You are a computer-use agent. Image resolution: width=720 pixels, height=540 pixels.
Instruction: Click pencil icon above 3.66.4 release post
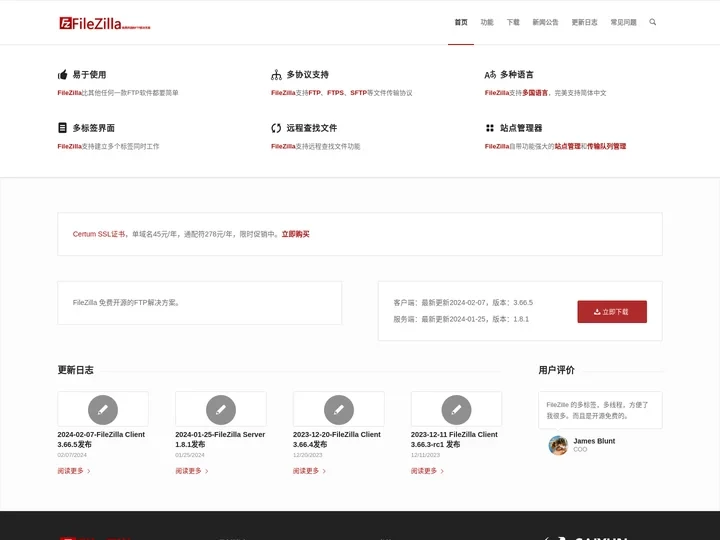click(x=339, y=410)
